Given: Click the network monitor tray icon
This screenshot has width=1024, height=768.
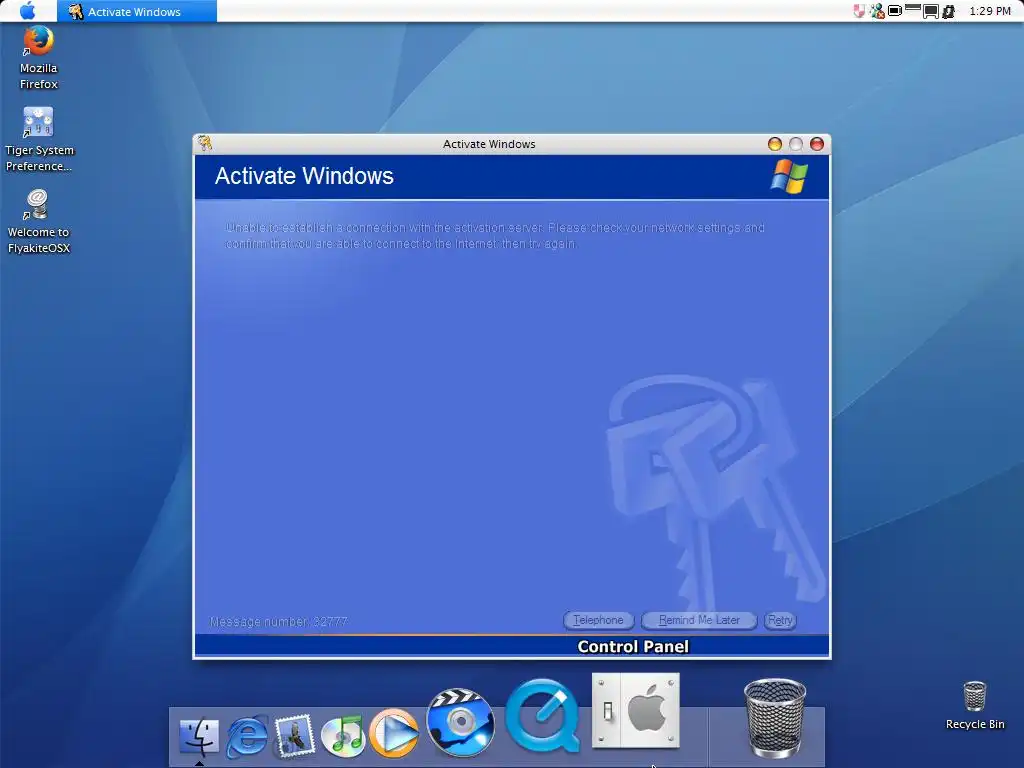Looking at the screenshot, I should tap(931, 11).
